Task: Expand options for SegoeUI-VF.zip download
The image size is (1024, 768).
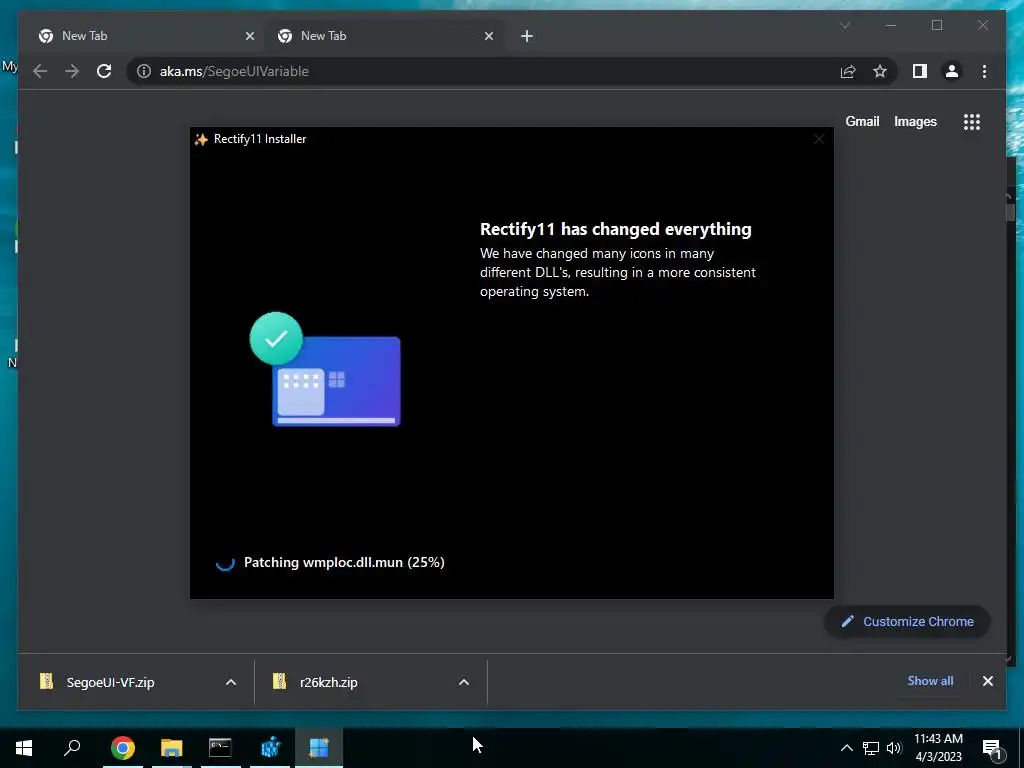Action: (x=231, y=682)
